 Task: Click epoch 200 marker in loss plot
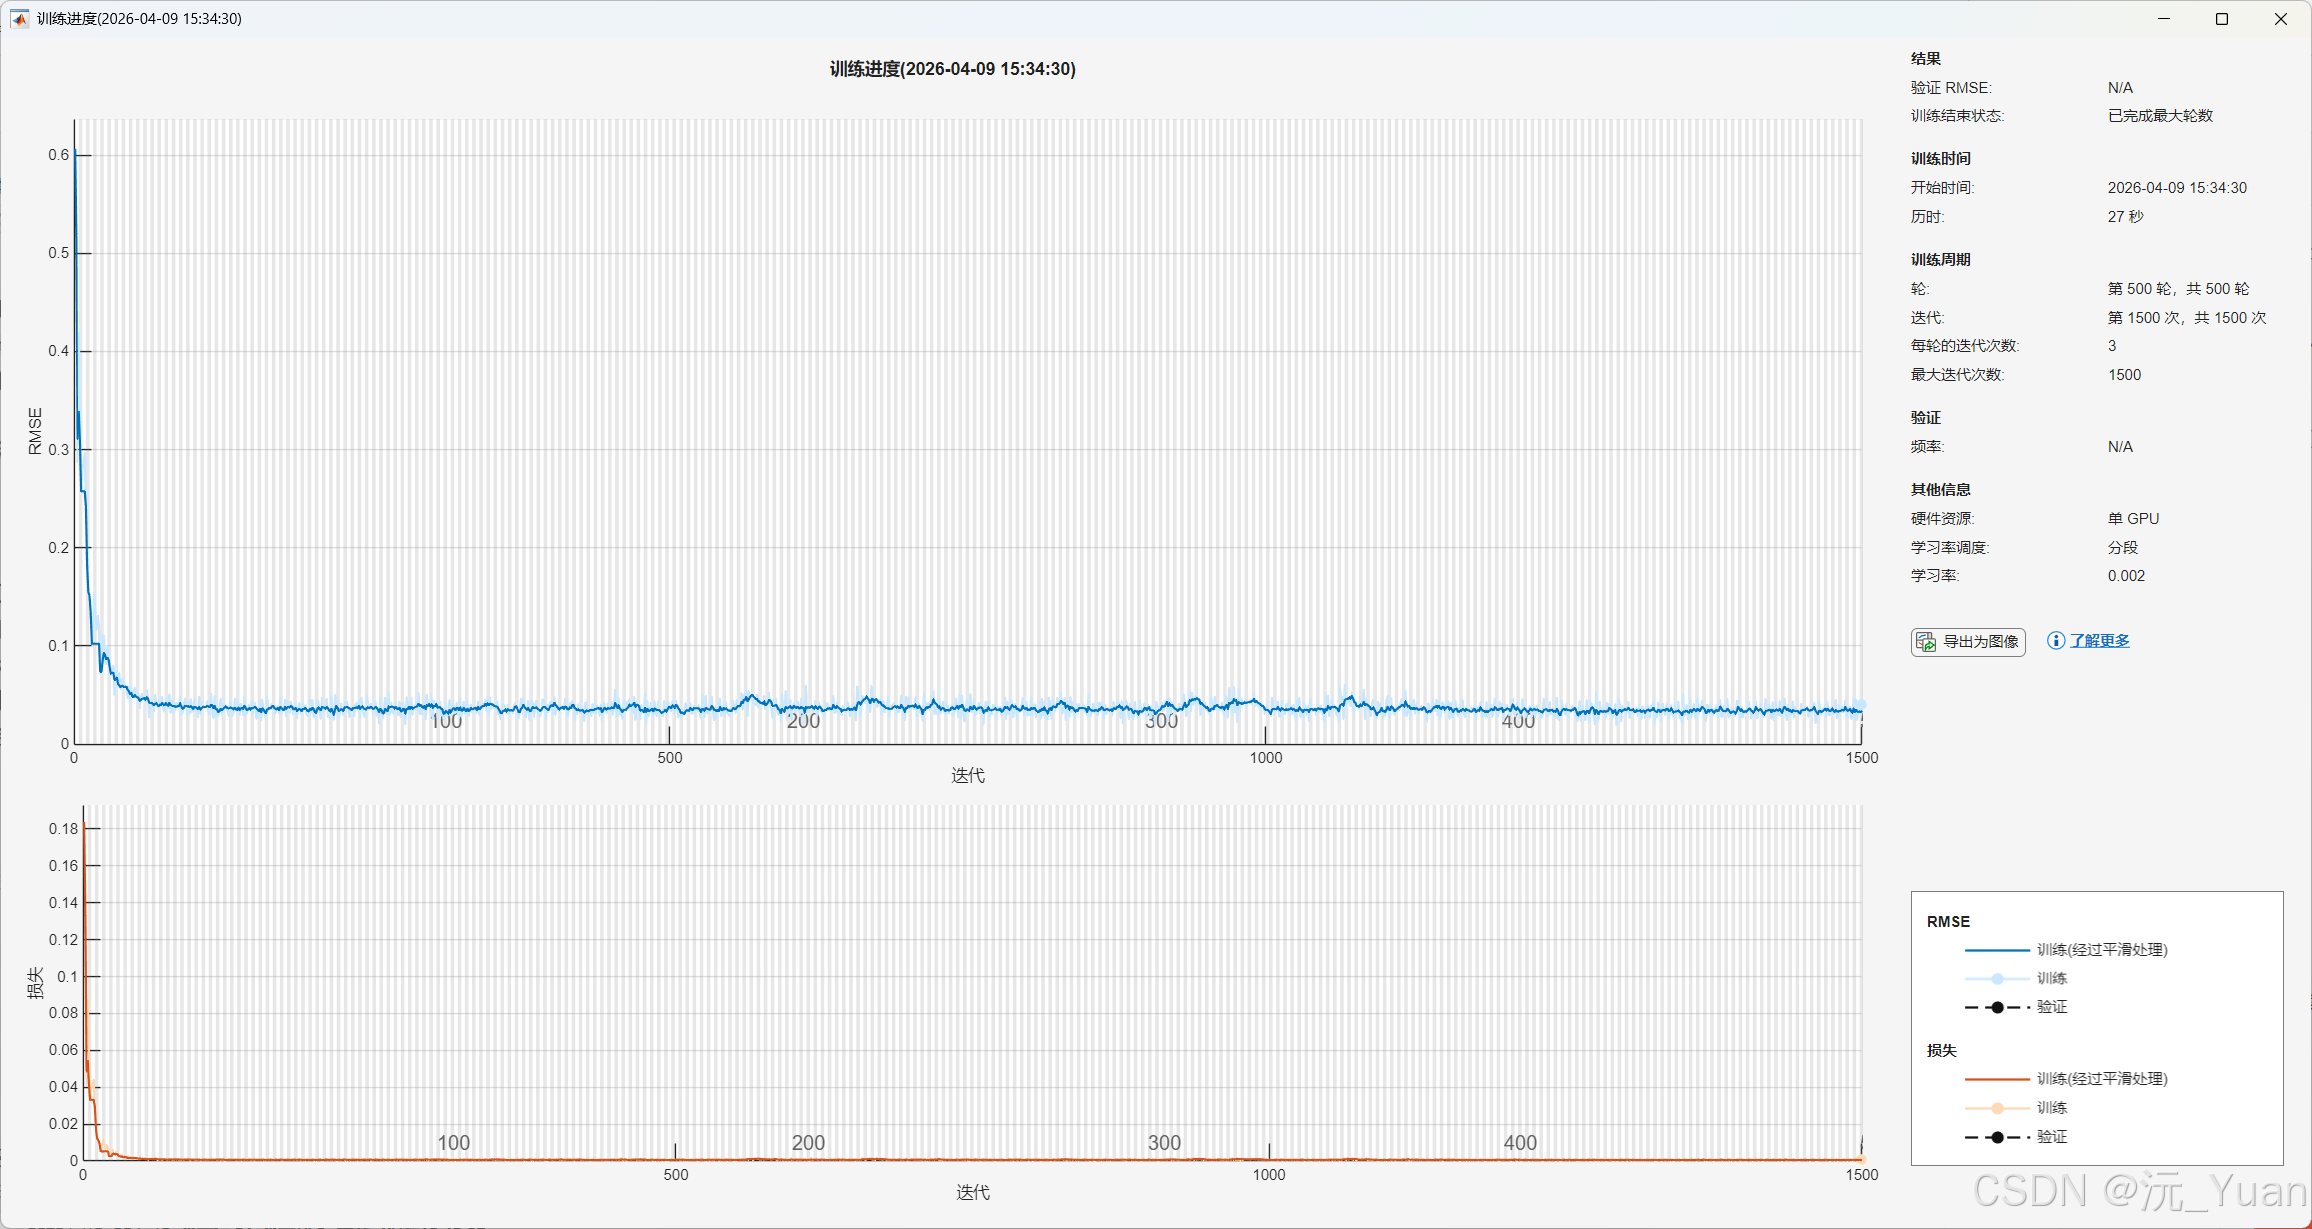808,1142
